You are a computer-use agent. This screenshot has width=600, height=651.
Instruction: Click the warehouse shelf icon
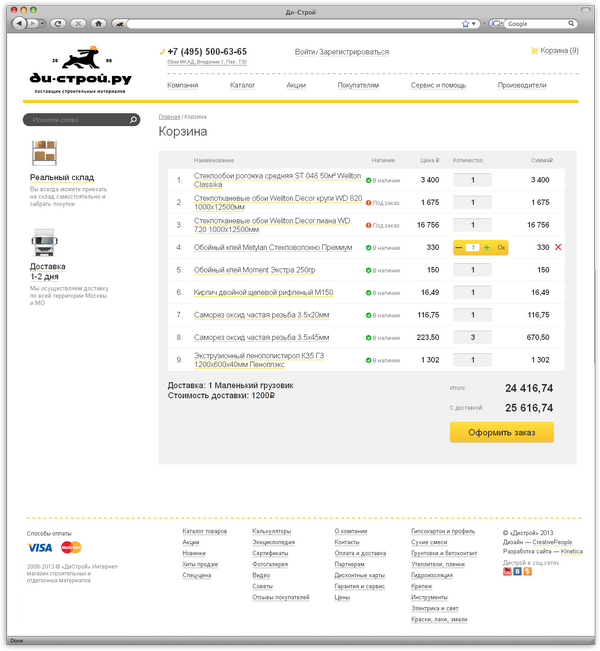click(44, 151)
